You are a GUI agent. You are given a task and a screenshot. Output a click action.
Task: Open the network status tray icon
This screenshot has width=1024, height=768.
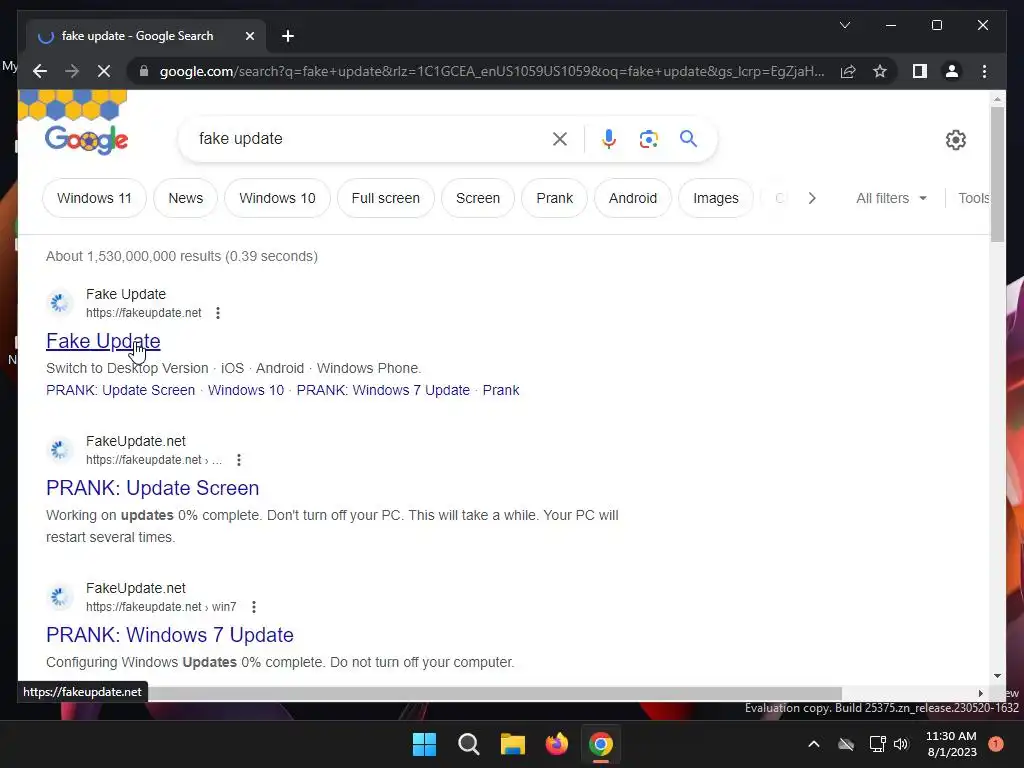coord(877,744)
